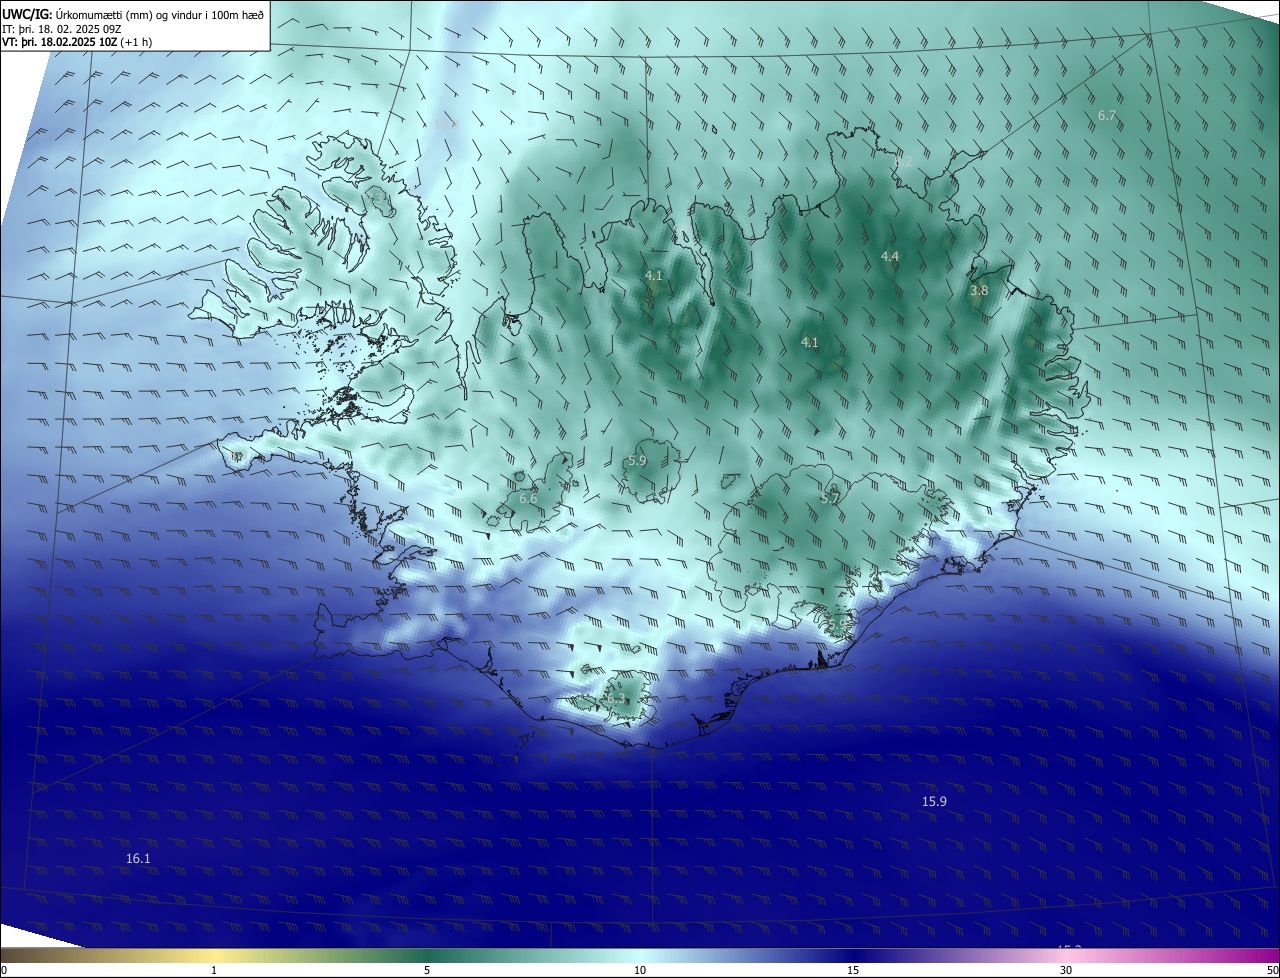Click the 3.8 precipitation value
This screenshot has width=1280, height=978.
[x=978, y=291]
